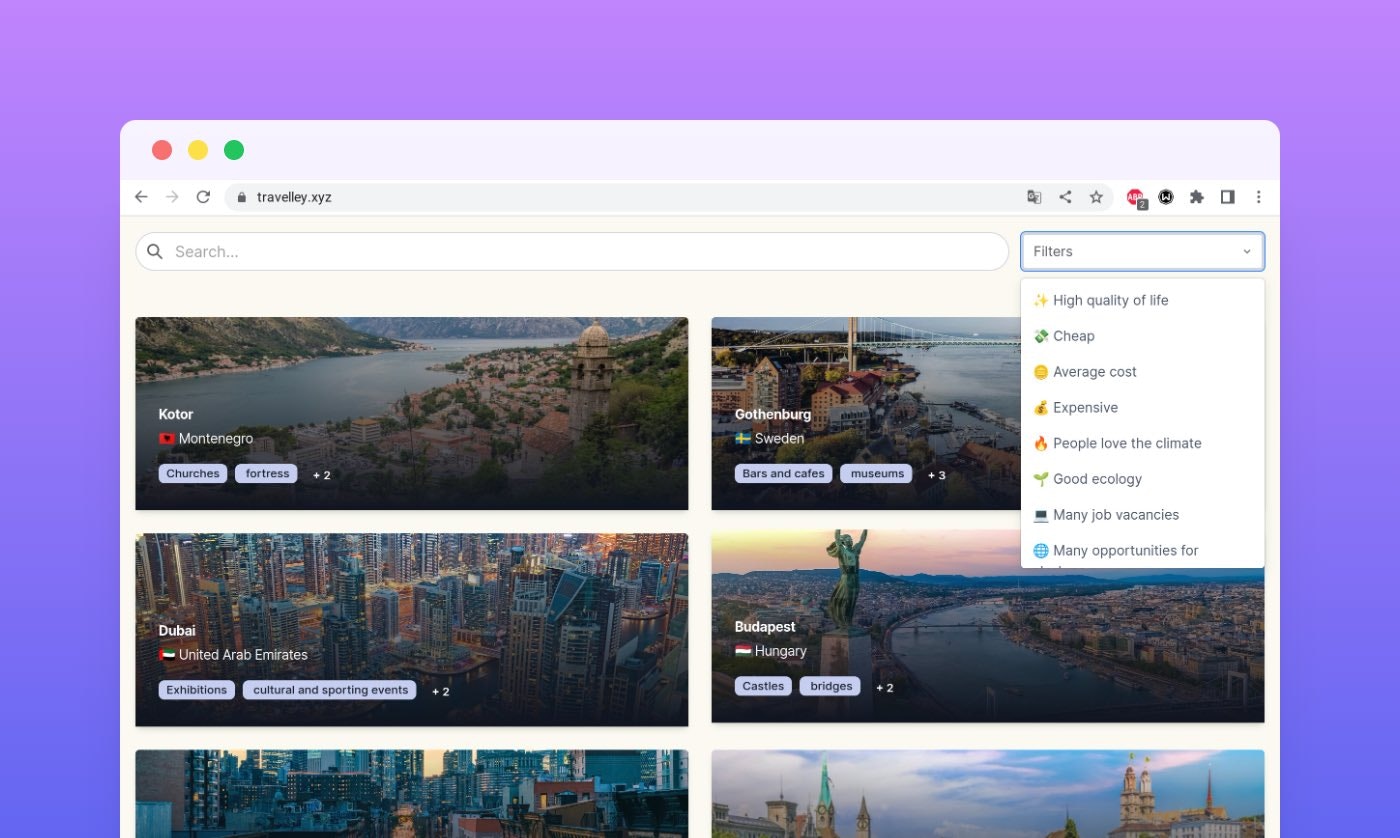Click the round black W extension icon
This screenshot has height=838, width=1400.
coord(1166,197)
